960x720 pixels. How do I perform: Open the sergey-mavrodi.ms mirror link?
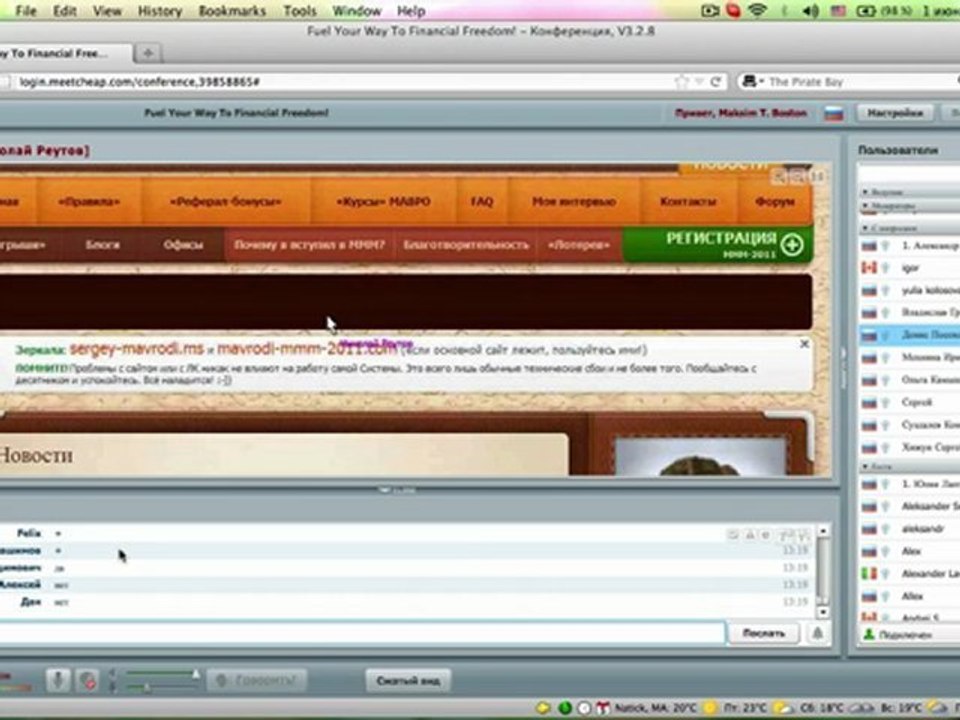[137, 349]
